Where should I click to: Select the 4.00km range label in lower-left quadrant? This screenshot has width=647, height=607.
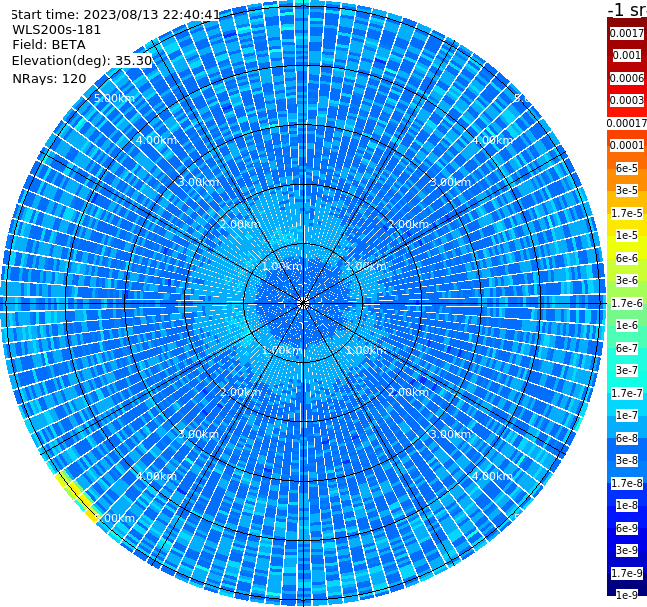tap(156, 476)
